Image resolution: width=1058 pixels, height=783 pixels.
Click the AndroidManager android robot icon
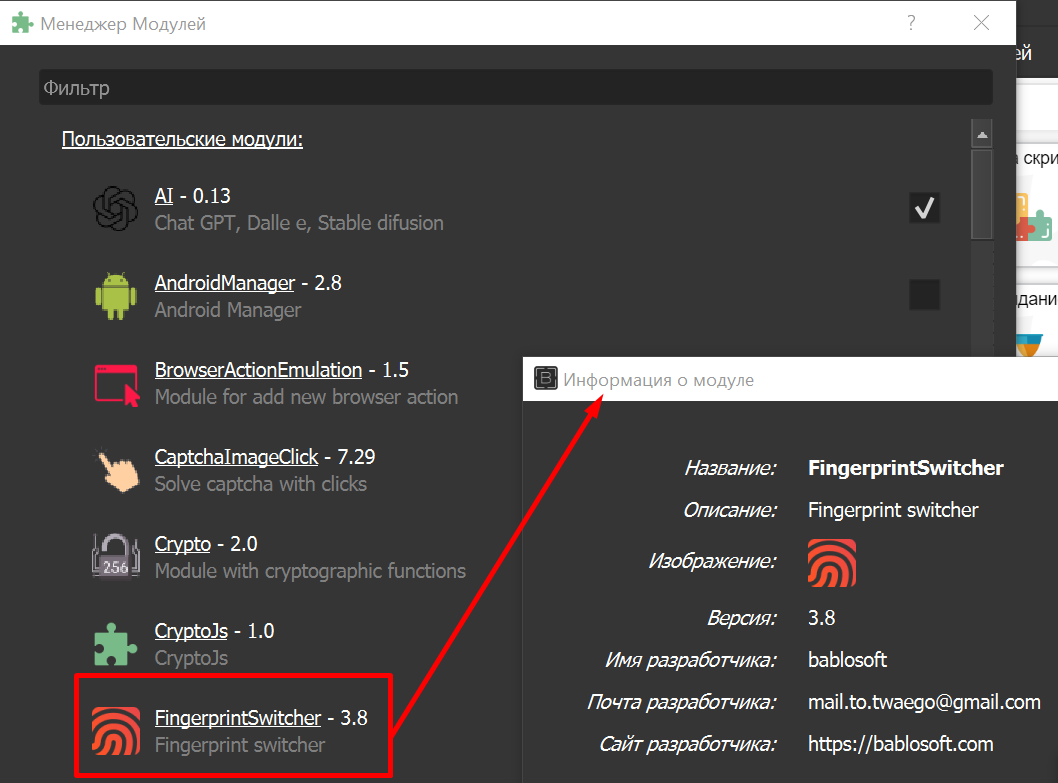click(115, 296)
